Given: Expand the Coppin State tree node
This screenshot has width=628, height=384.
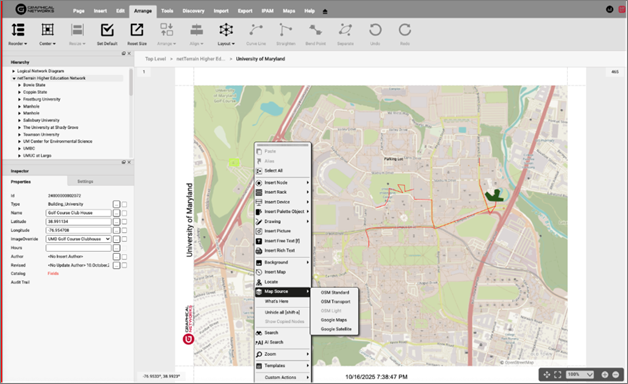Looking at the screenshot, I should [19, 92].
